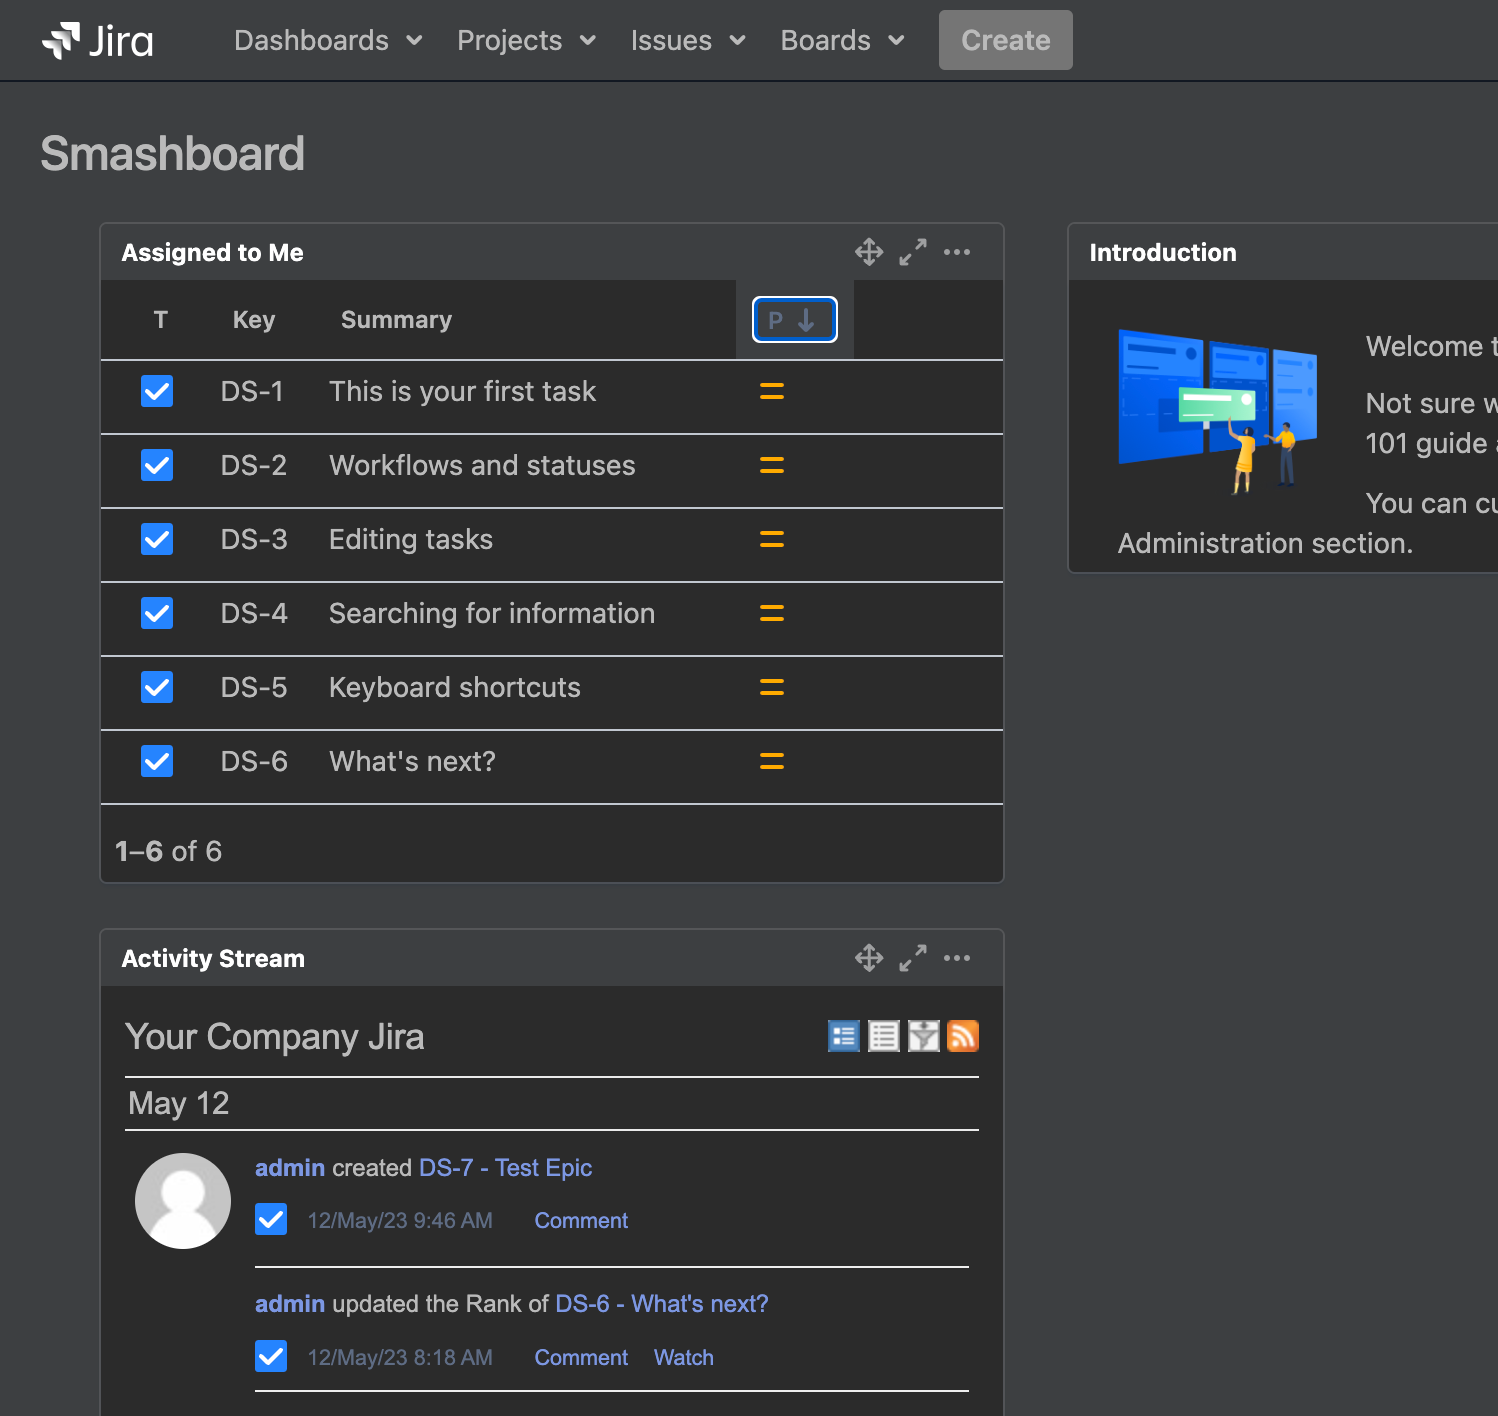Click task type icon for DS-2 row

(157, 465)
